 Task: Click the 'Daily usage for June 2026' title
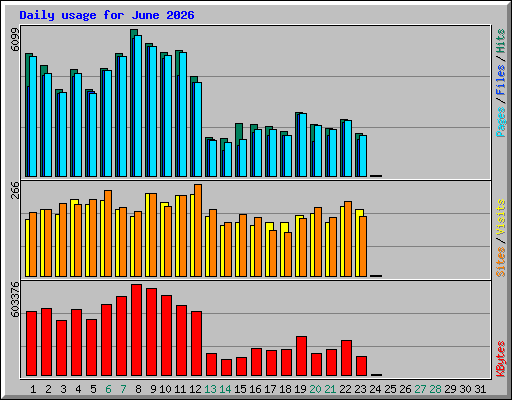tap(107, 15)
